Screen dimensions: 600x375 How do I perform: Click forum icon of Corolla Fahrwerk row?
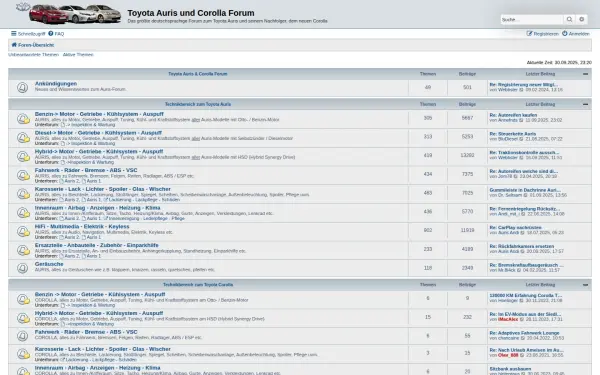[x=23, y=336]
